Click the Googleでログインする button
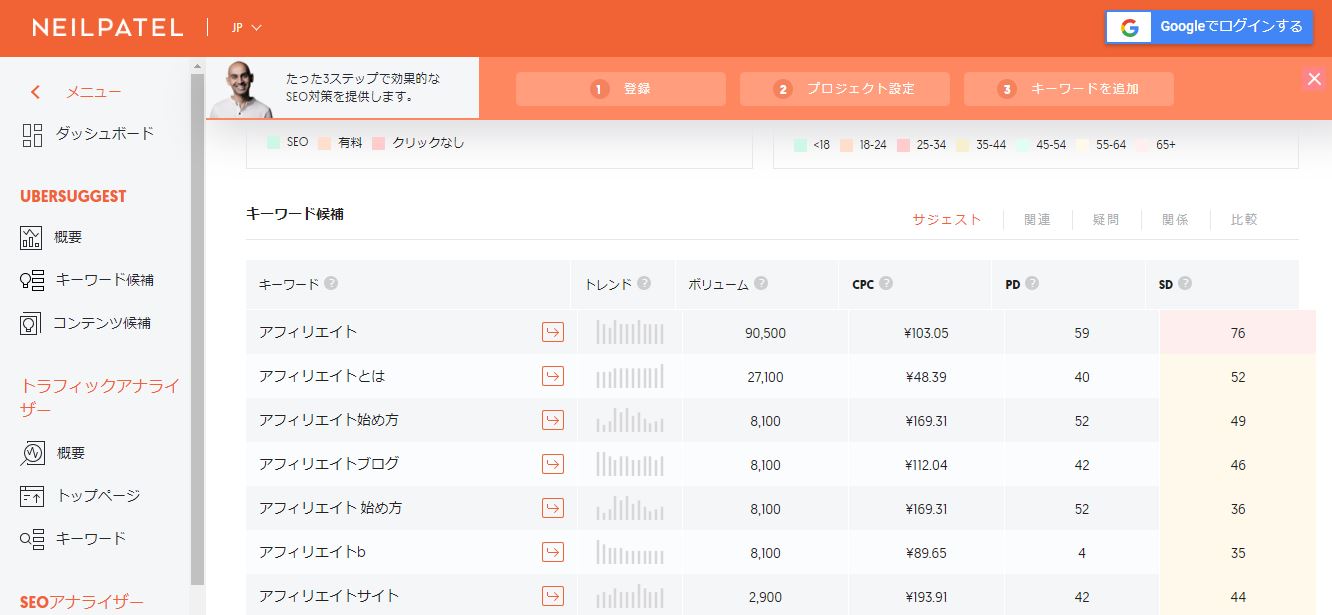The image size is (1332, 615). 1209,27
